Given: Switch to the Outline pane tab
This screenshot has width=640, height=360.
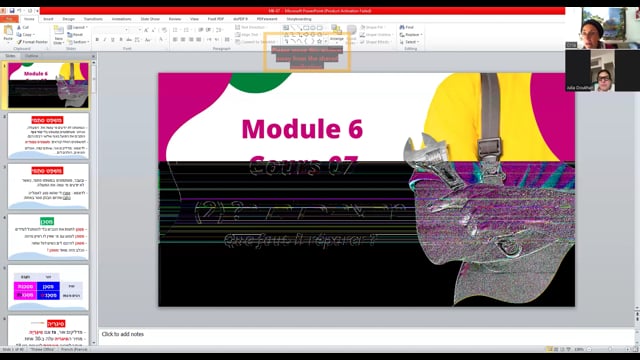Looking at the screenshot, I should point(31,56).
